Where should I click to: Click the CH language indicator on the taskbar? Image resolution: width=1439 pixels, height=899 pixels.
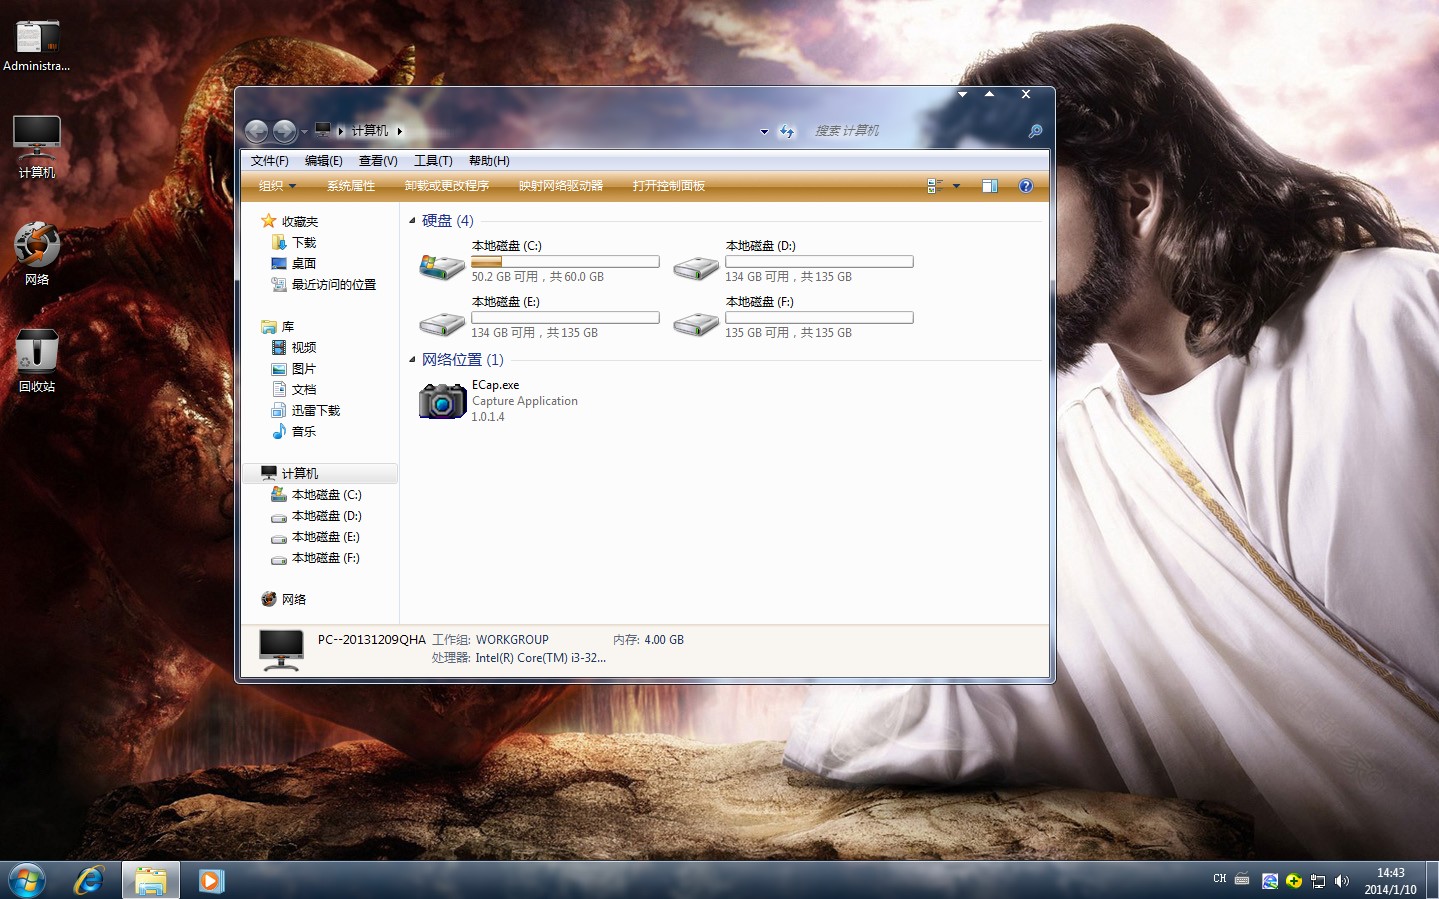pos(1220,879)
